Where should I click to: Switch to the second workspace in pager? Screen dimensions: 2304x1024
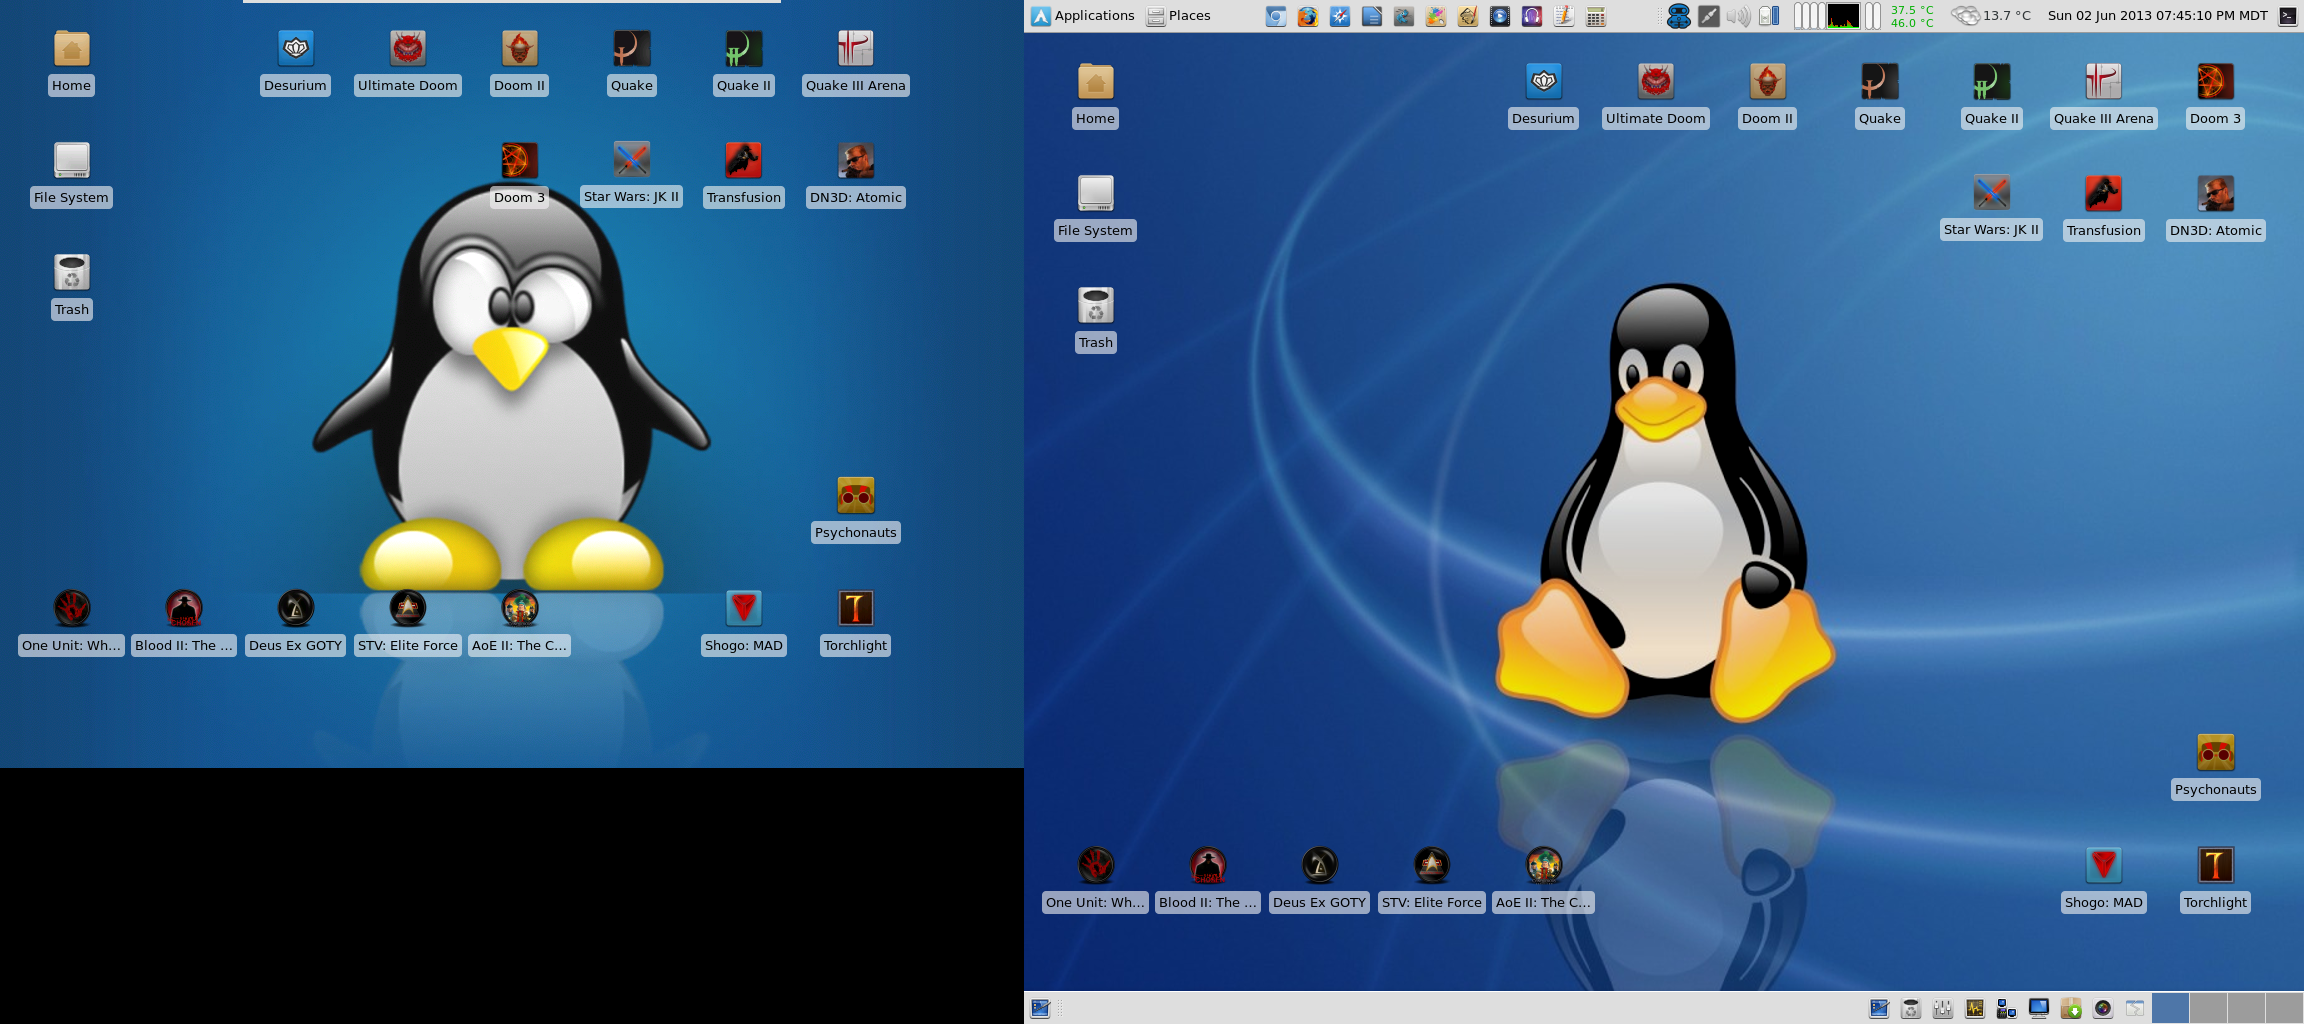(x=2208, y=1008)
